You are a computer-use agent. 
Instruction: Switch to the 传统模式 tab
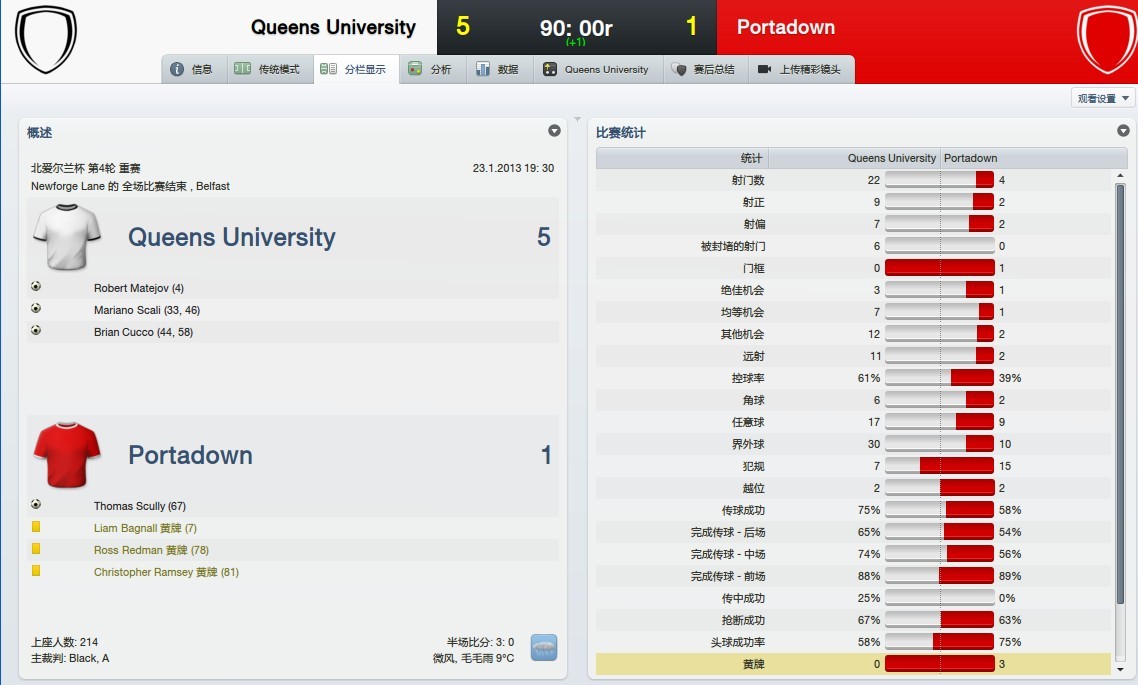(269, 69)
